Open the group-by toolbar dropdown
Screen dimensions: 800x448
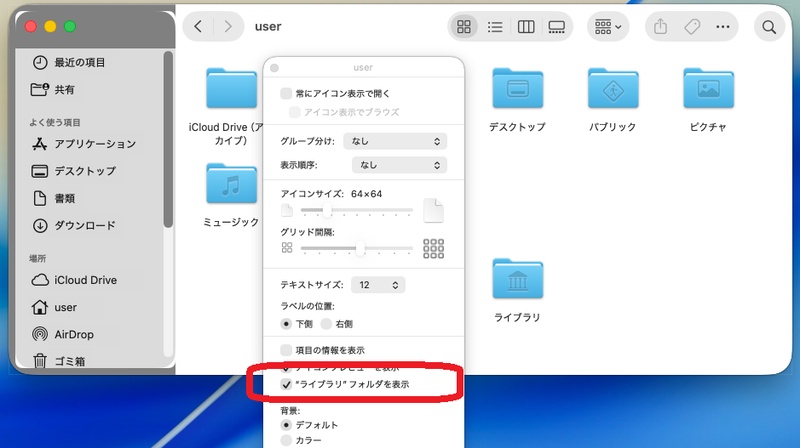tap(608, 27)
